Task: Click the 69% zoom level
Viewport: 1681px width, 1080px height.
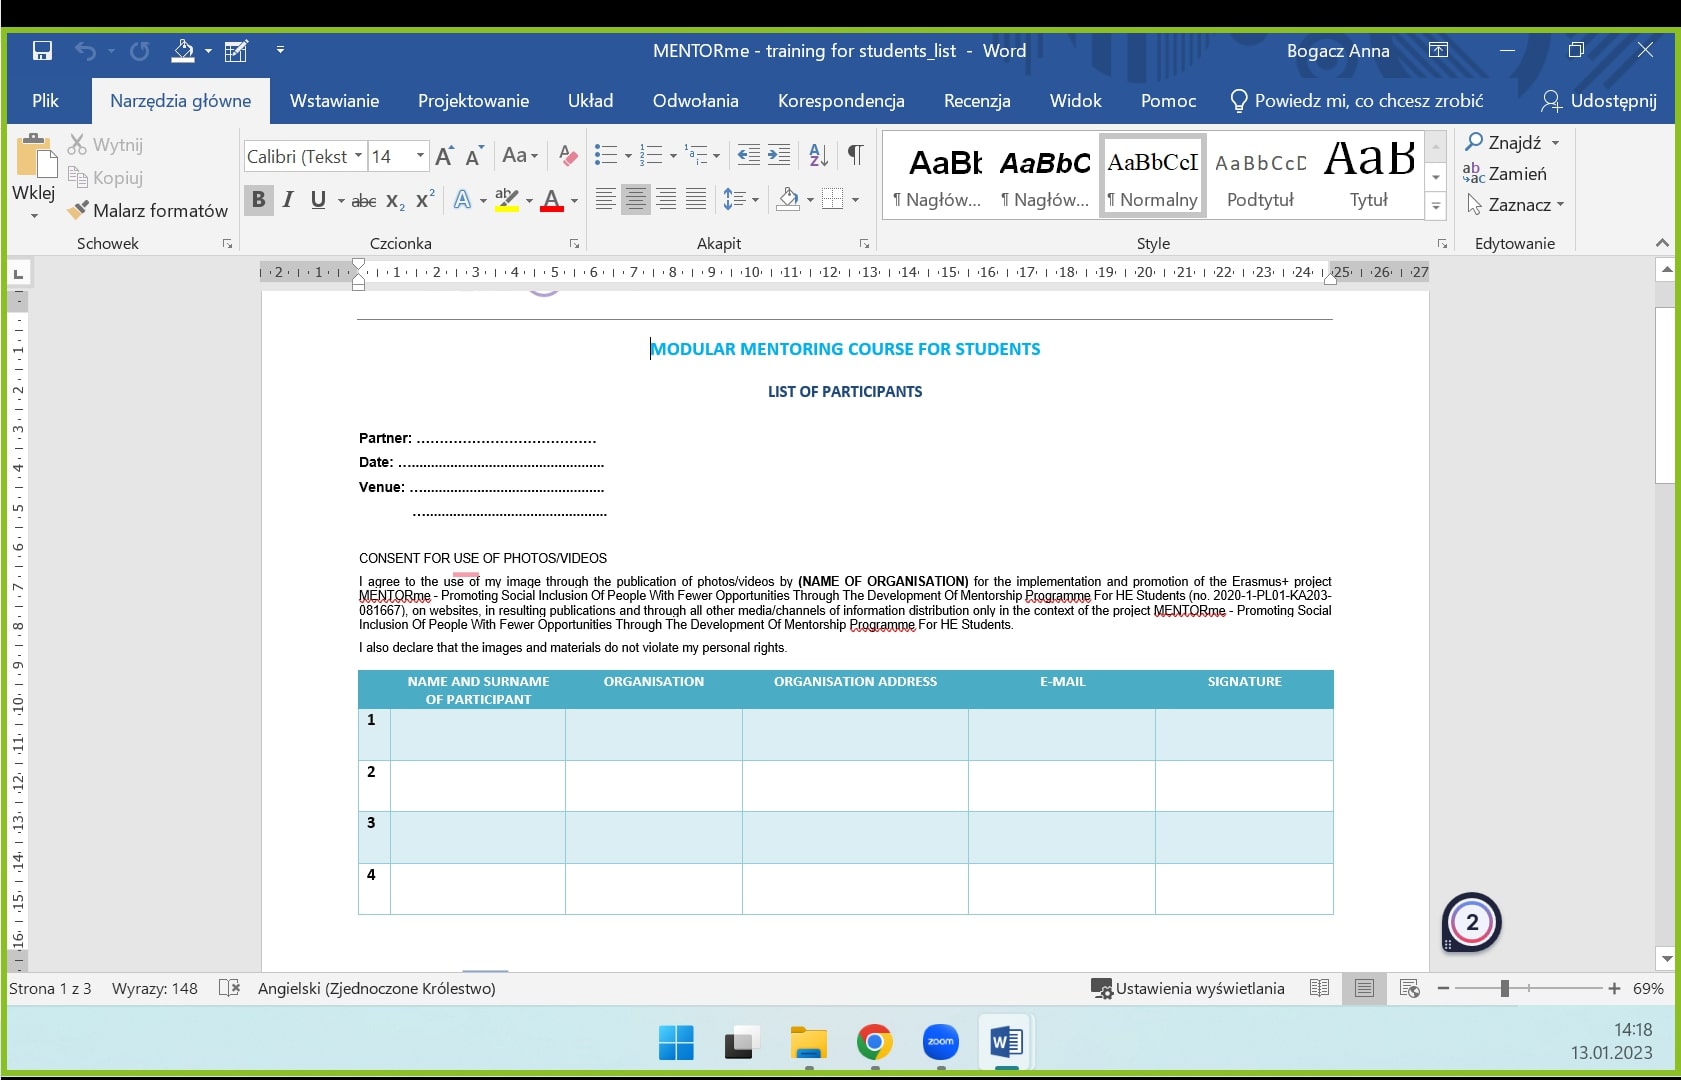Action: pyautogui.click(x=1648, y=988)
